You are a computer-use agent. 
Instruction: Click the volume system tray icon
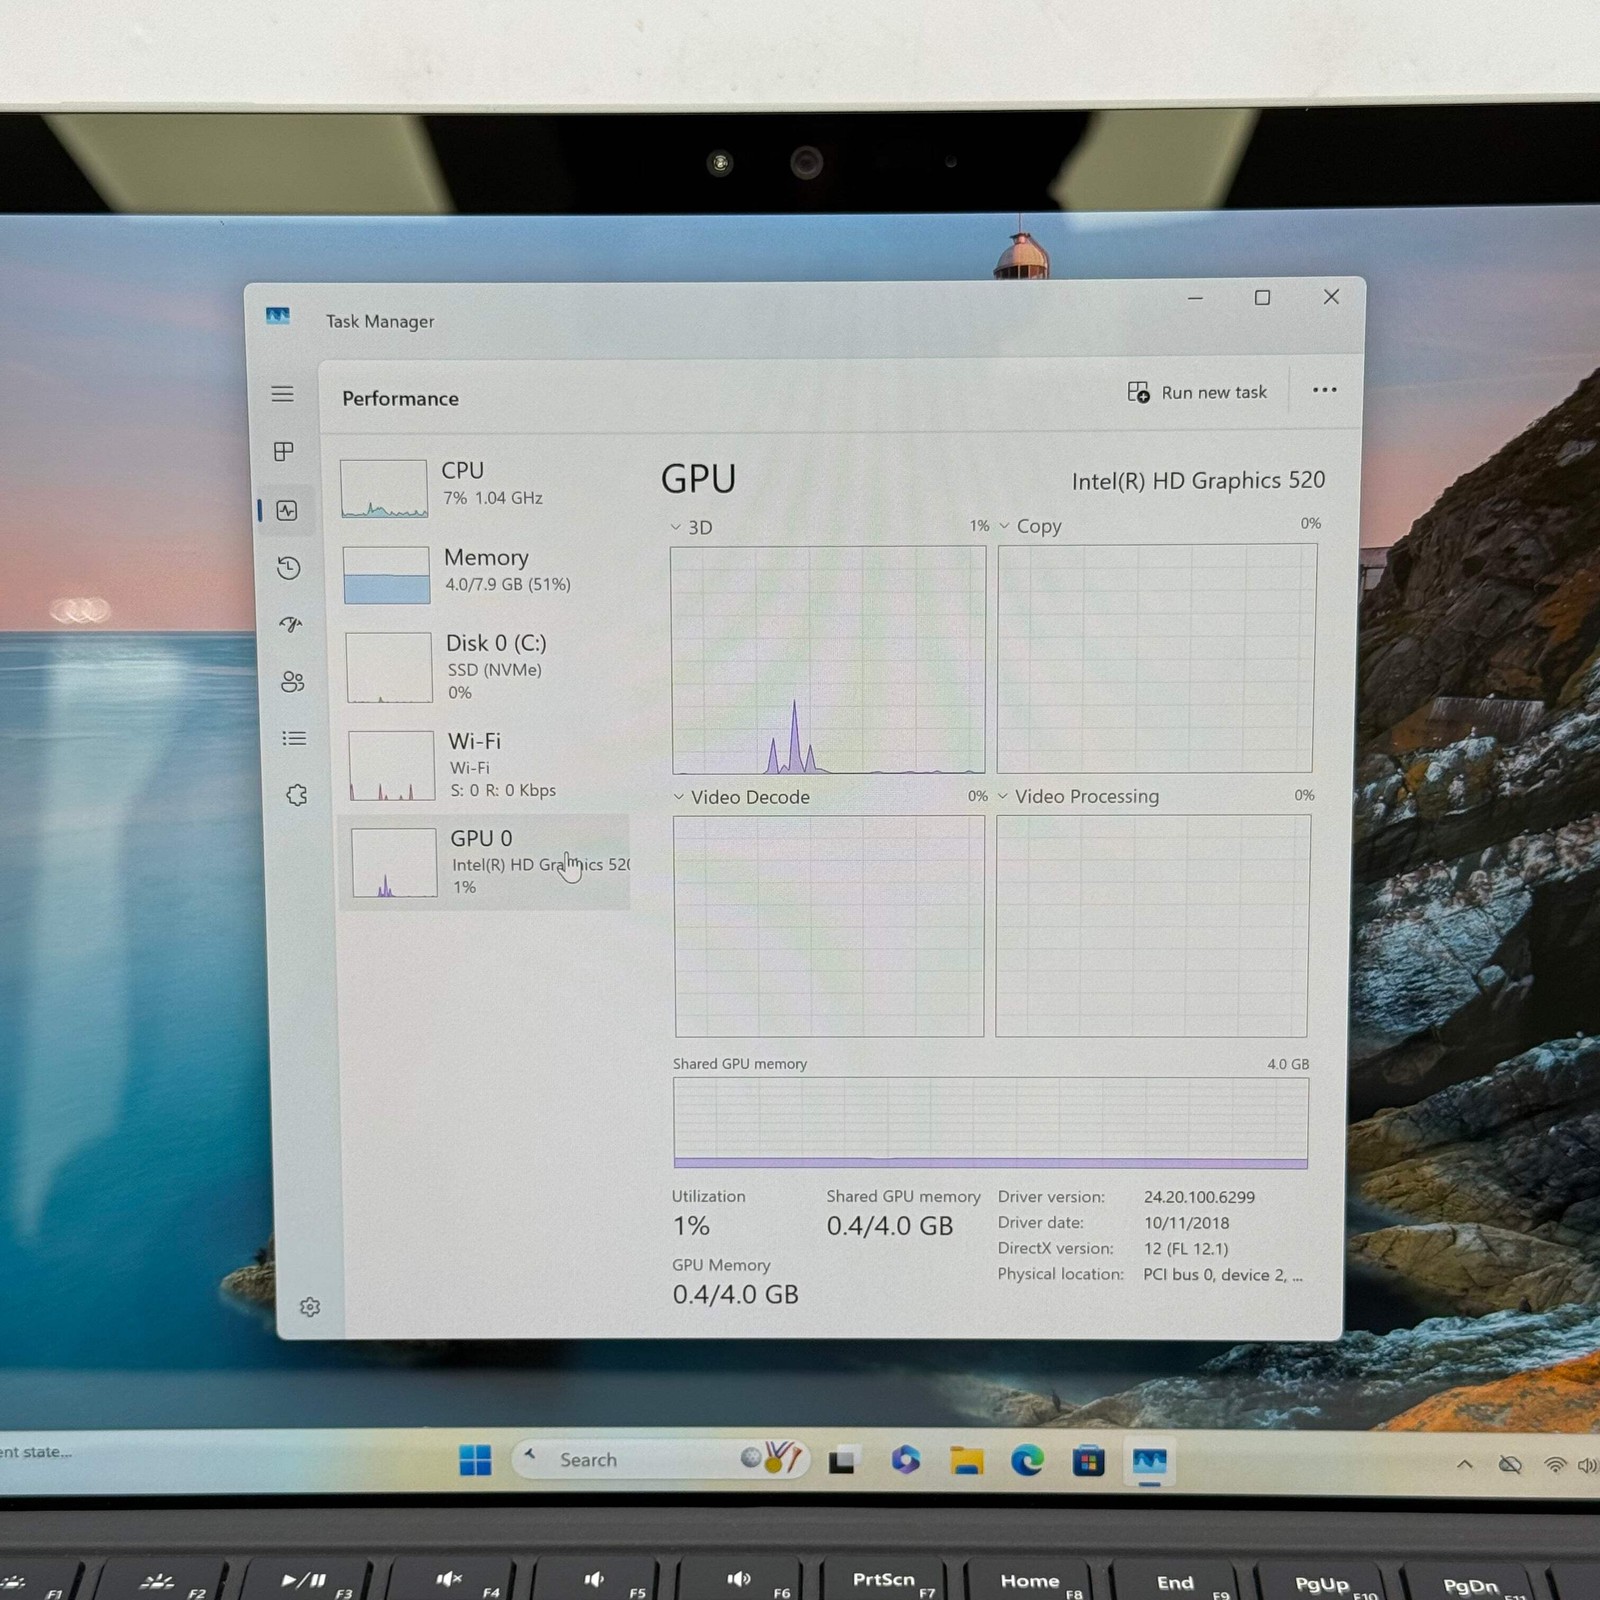pos(1587,1466)
